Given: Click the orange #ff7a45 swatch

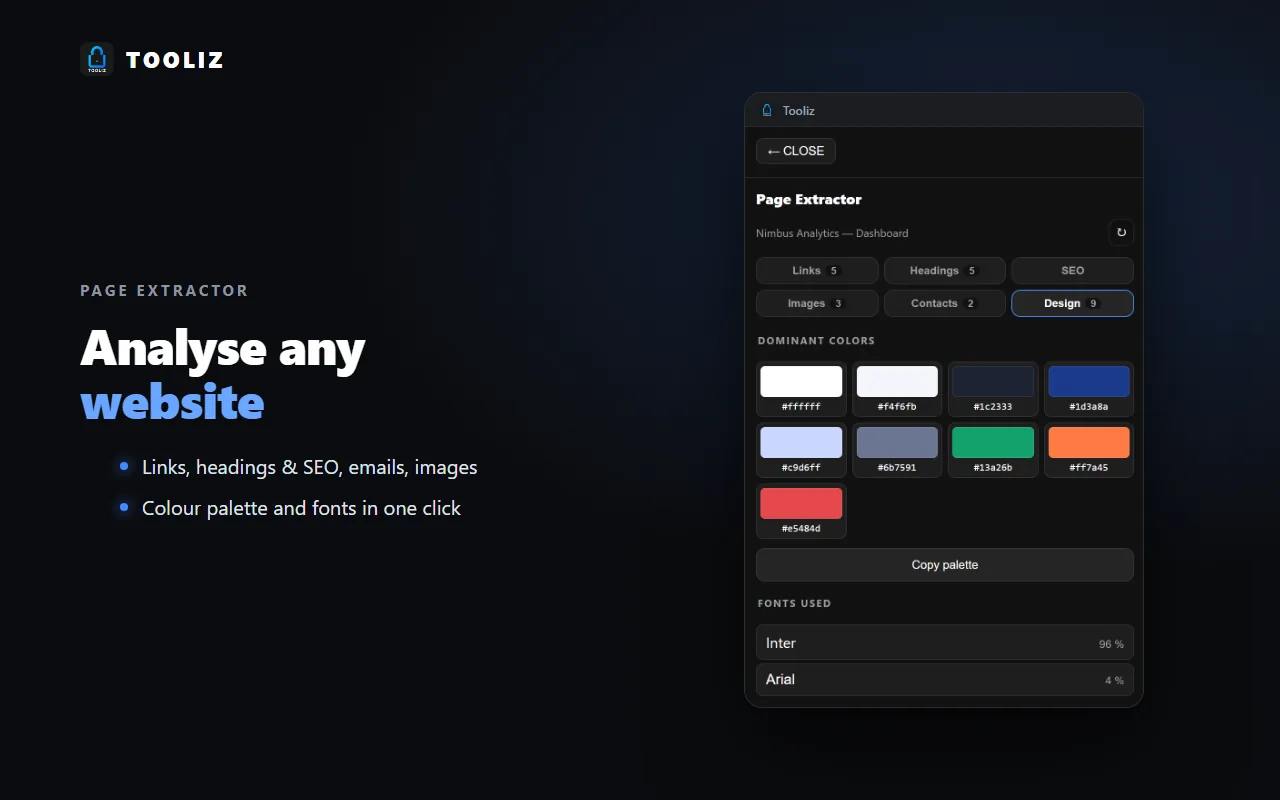Looking at the screenshot, I should click(x=1089, y=450).
